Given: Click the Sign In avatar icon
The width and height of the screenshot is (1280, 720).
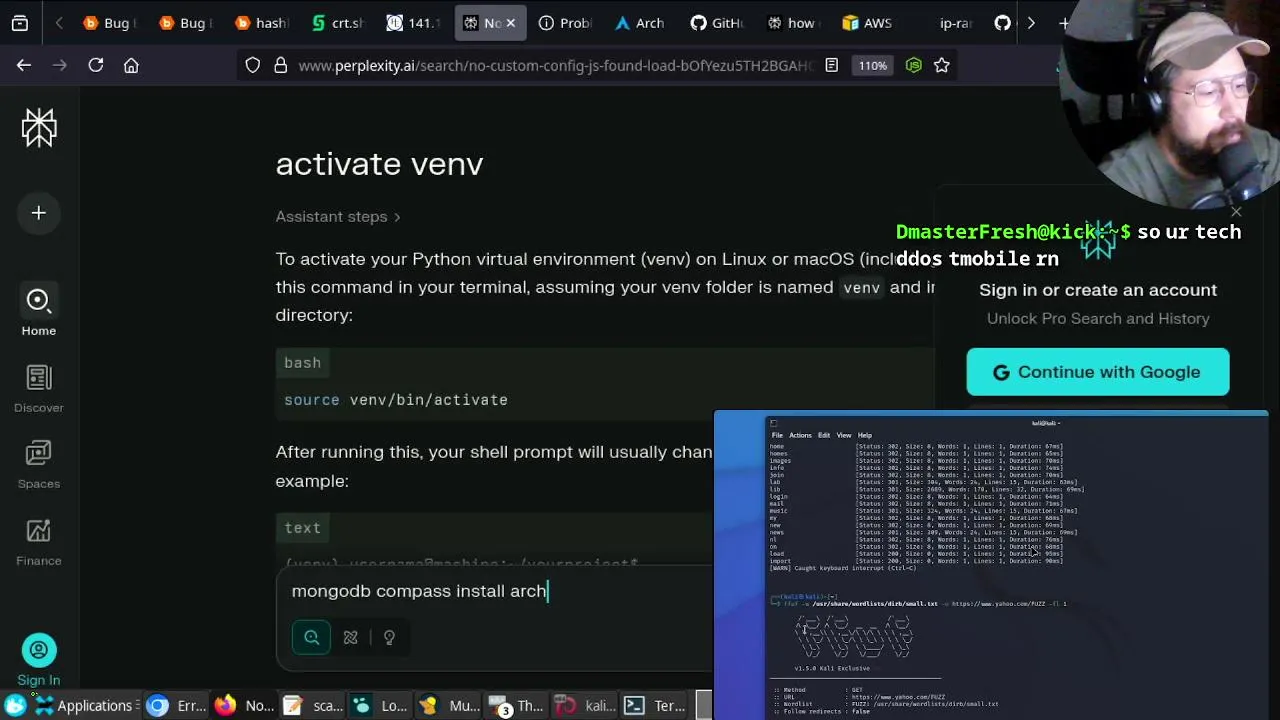Looking at the screenshot, I should (x=39, y=650).
